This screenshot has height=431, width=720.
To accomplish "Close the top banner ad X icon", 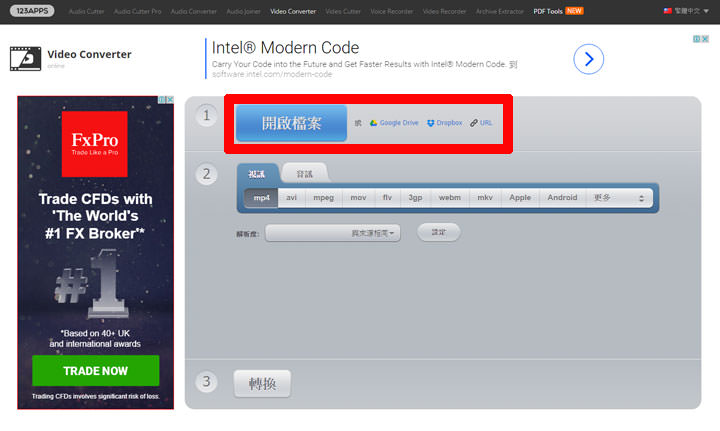I will (x=705, y=39).
